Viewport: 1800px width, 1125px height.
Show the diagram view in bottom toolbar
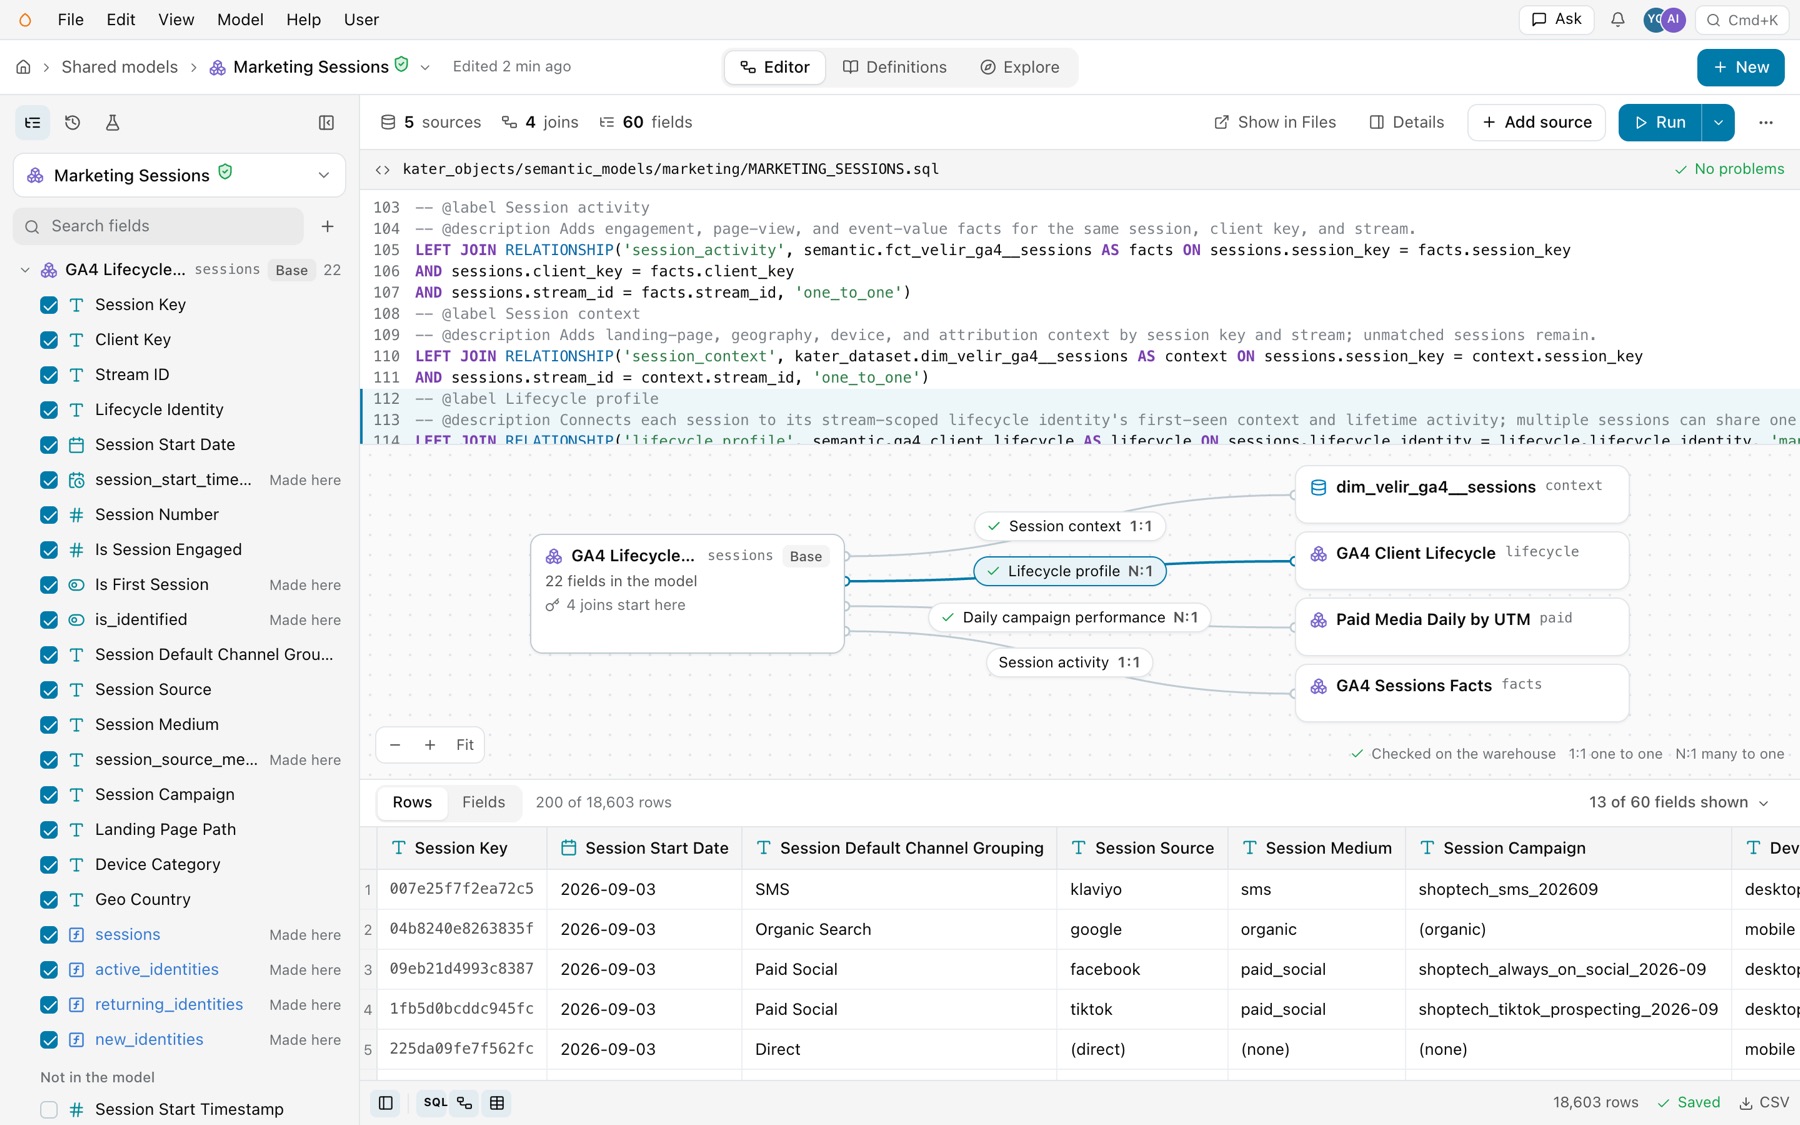click(465, 1103)
